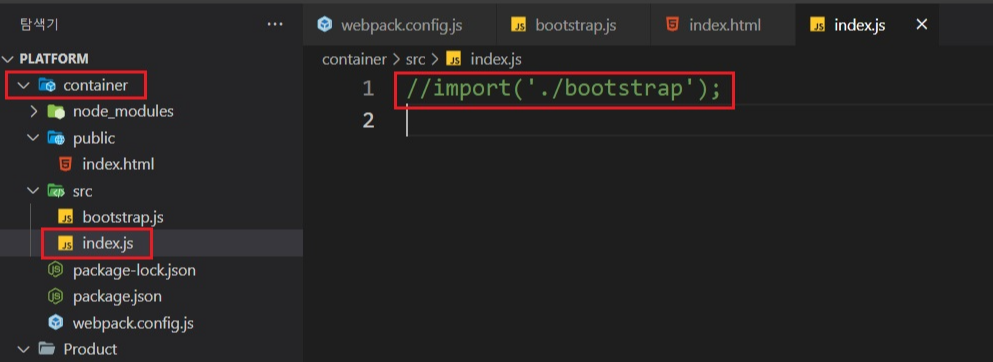This screenshot has height=362, width=993.
Task: Place cursor on empty editor line 2
Action: pos(699,120)
